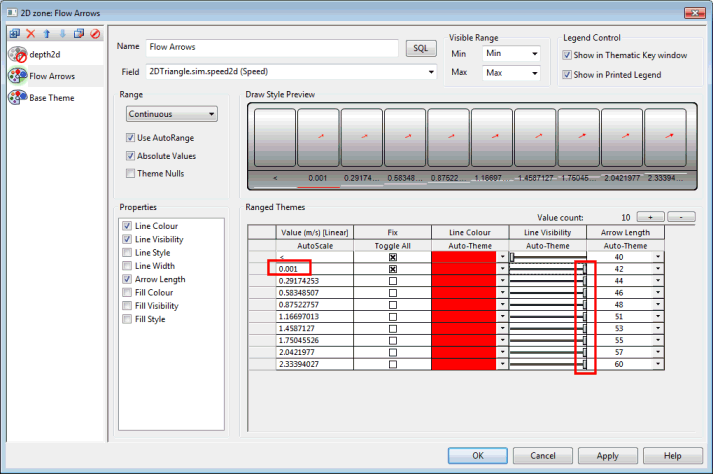Uncheck Line Colour property
Viewport: 713px width, 474px height.
point(127,226)
